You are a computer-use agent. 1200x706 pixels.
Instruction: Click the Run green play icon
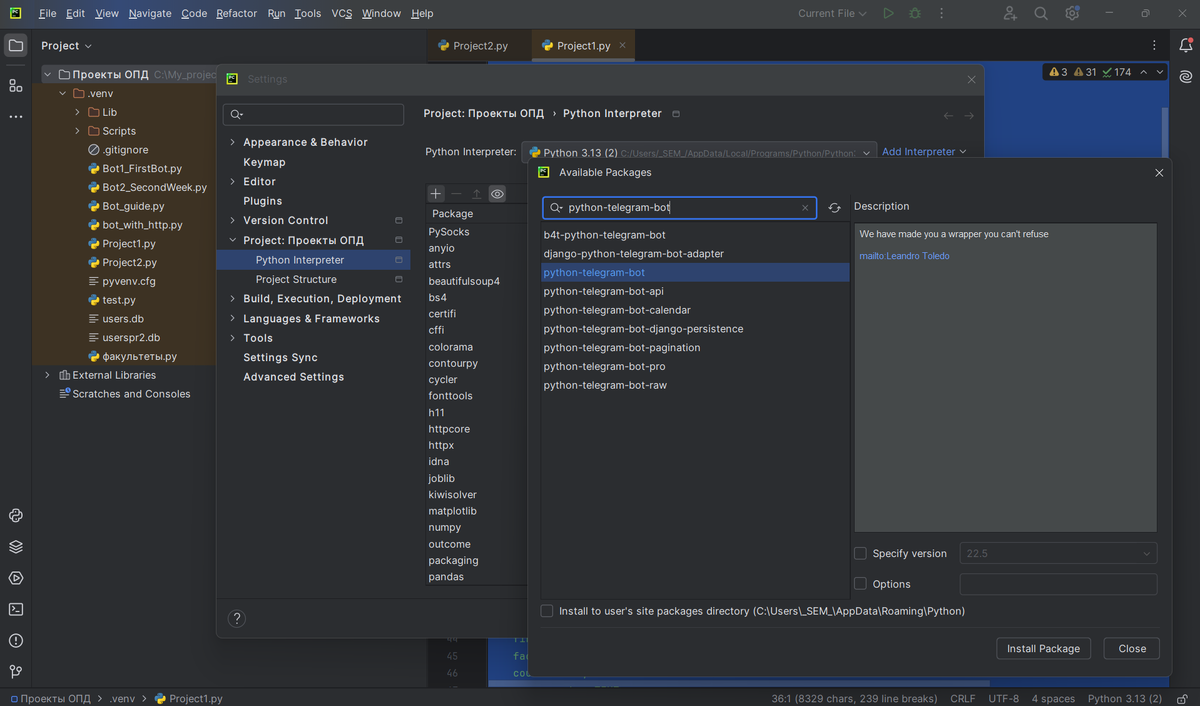[888, 13]
